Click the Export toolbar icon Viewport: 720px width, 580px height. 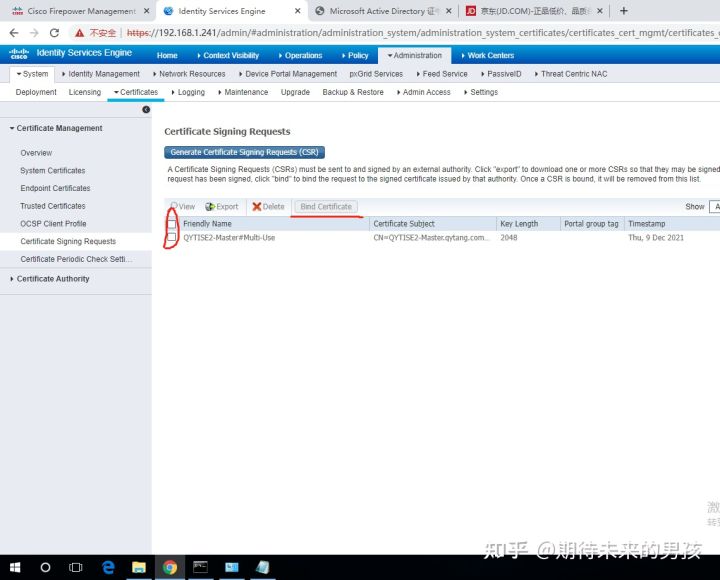pyautogui.click(x=210, y=207)
